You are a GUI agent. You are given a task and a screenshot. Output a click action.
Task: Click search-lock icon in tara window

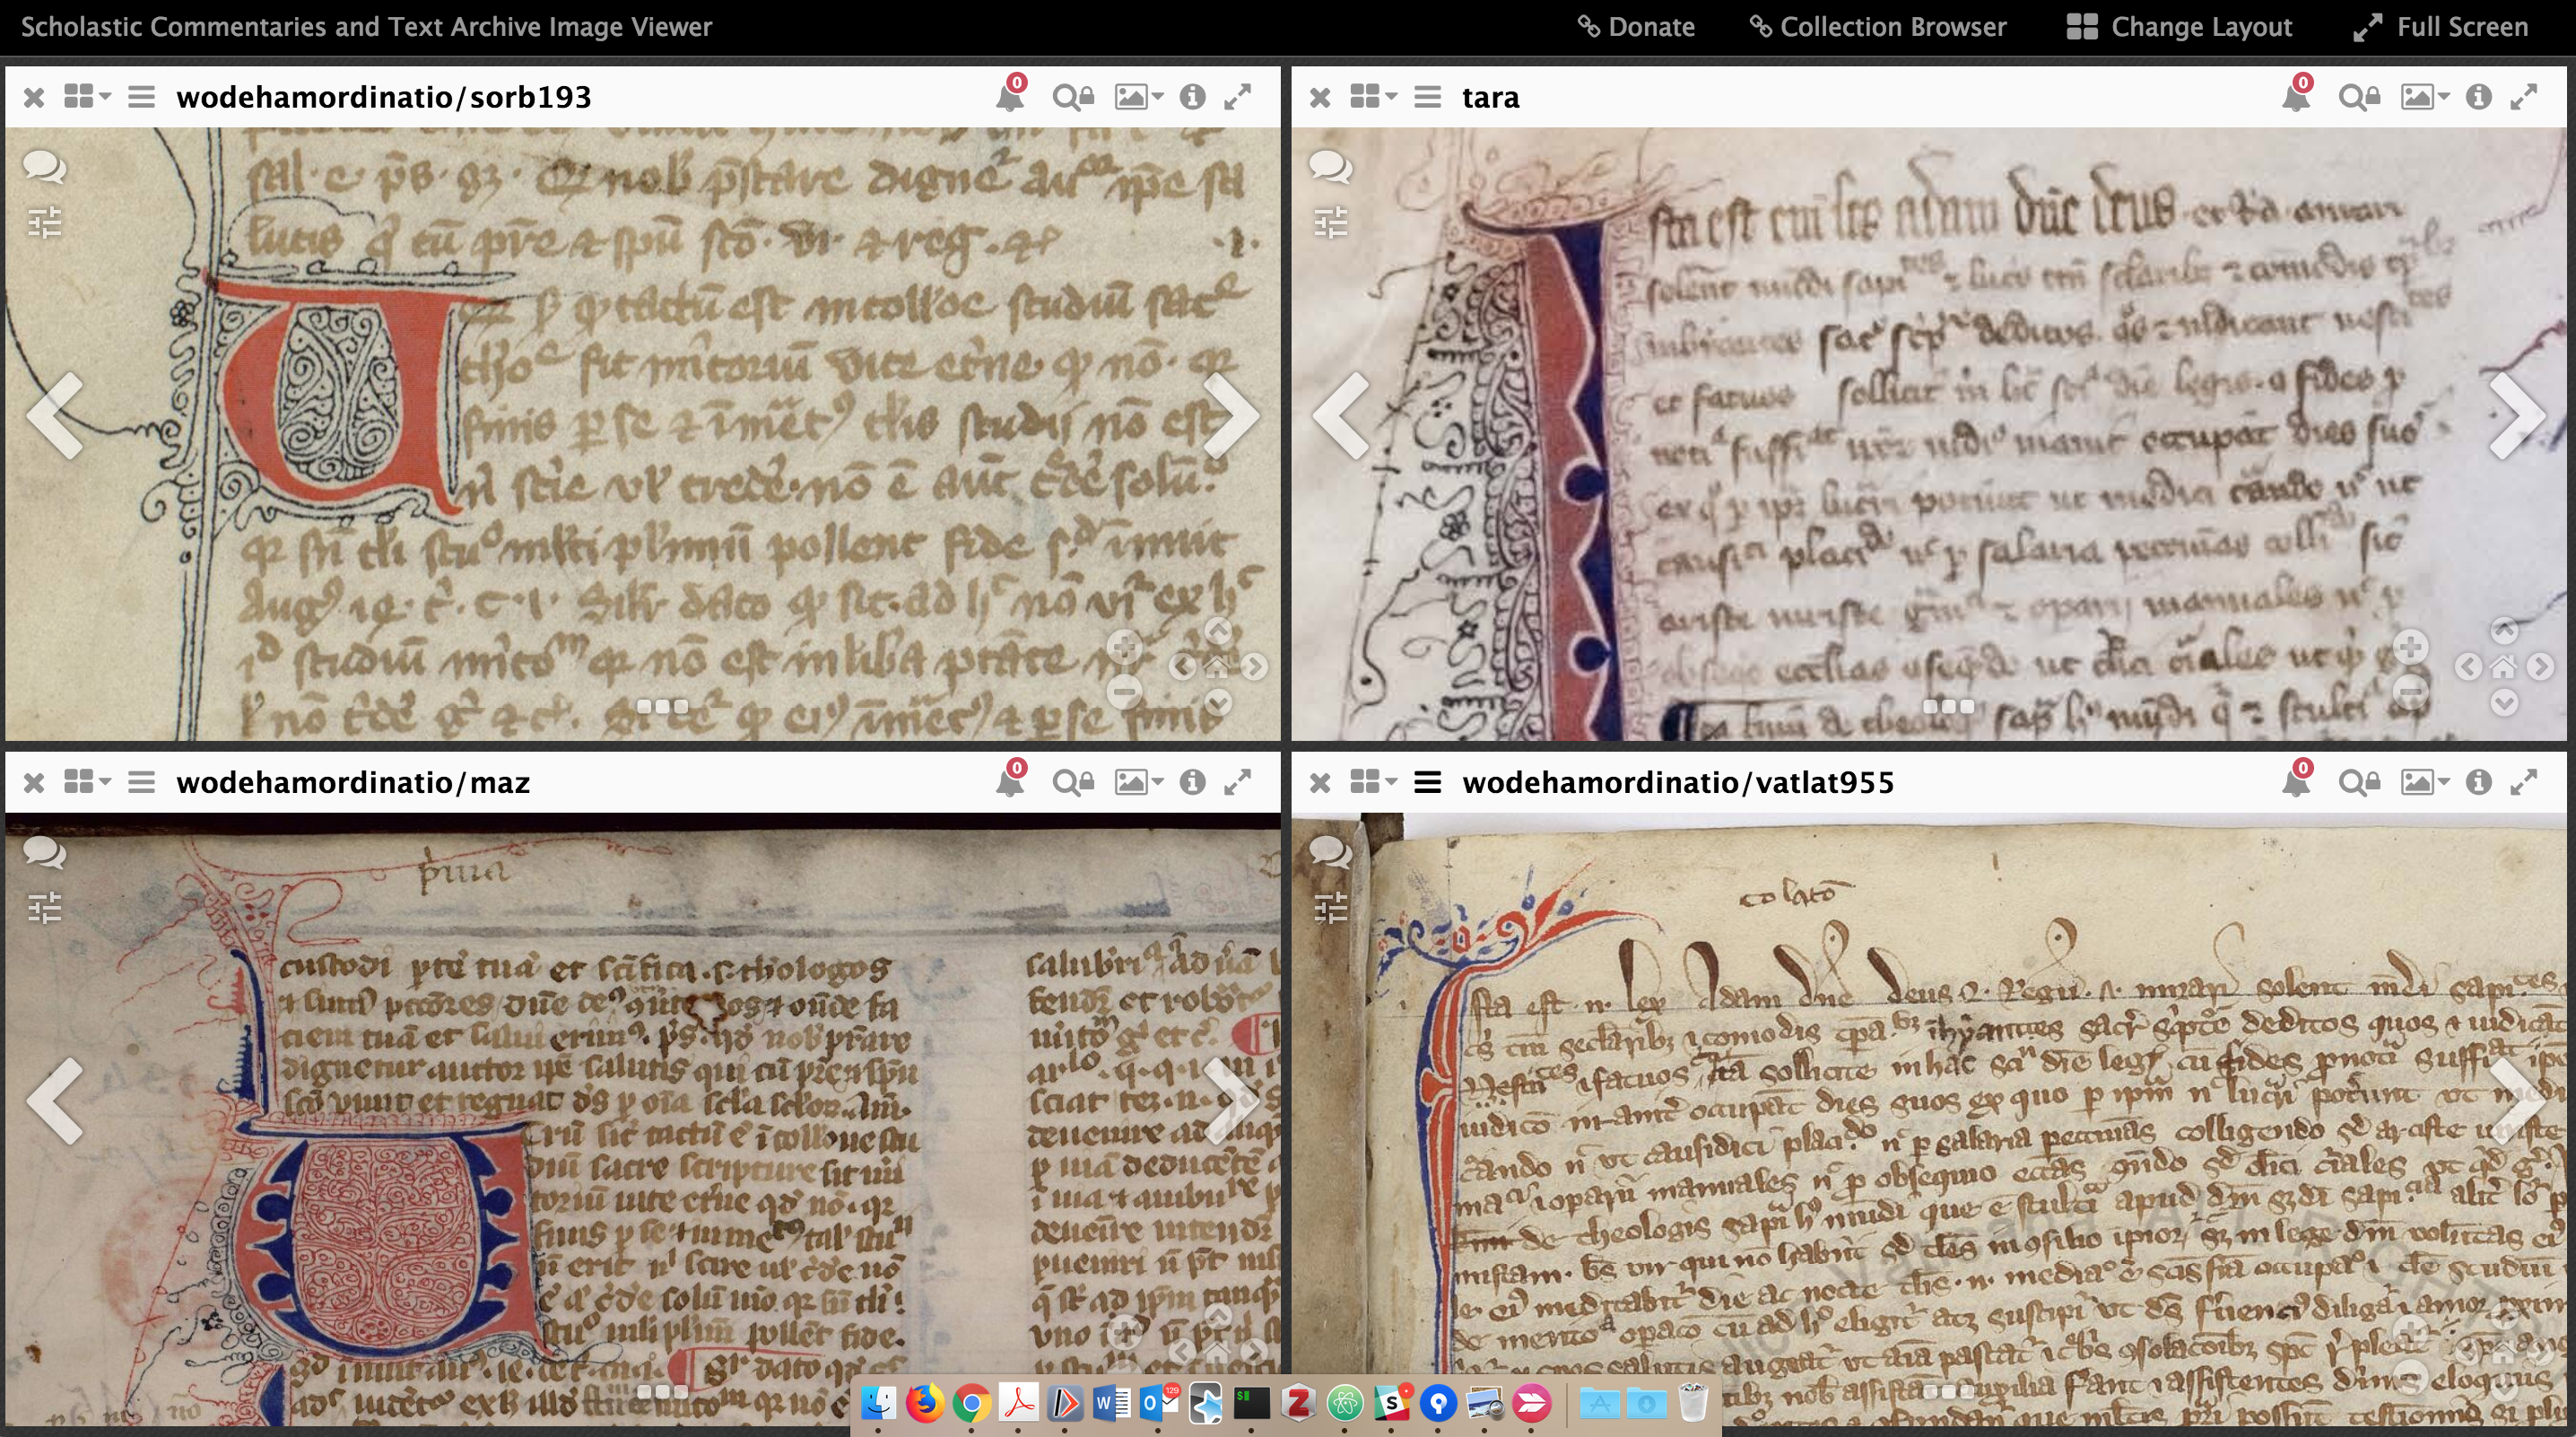tap(2359, 97)
